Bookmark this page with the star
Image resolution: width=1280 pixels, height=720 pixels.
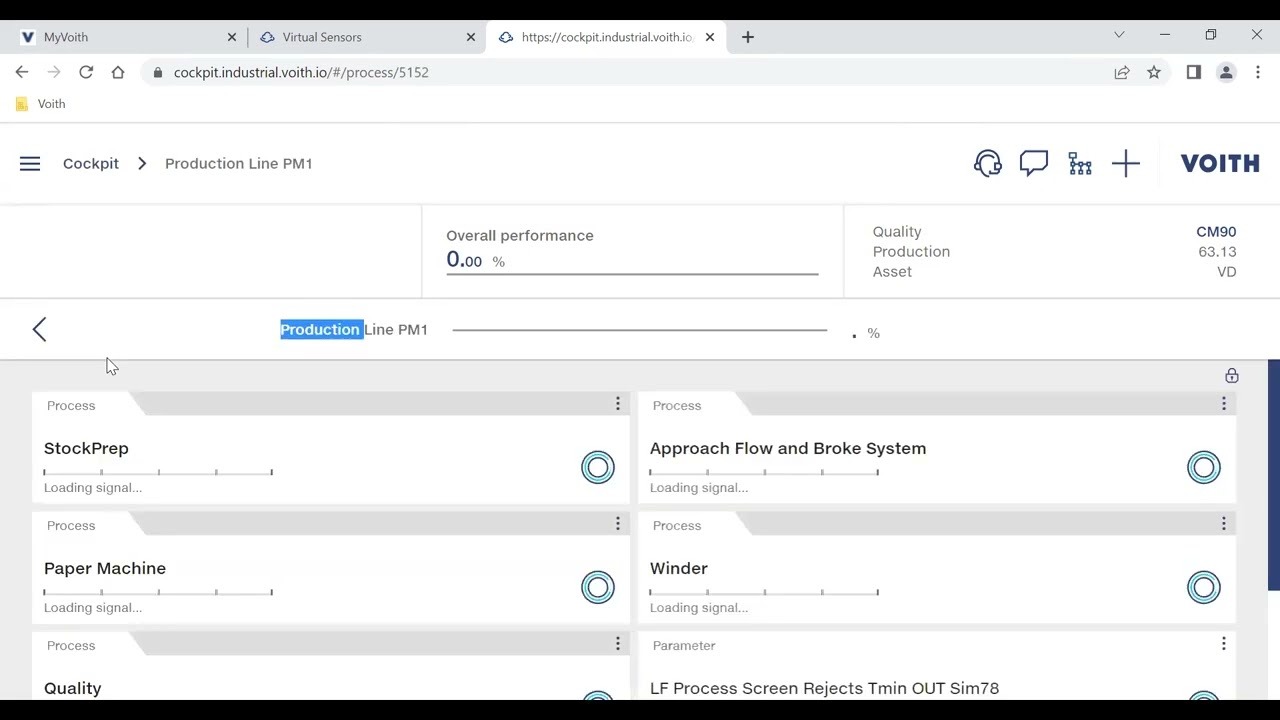coord(1154,72)
